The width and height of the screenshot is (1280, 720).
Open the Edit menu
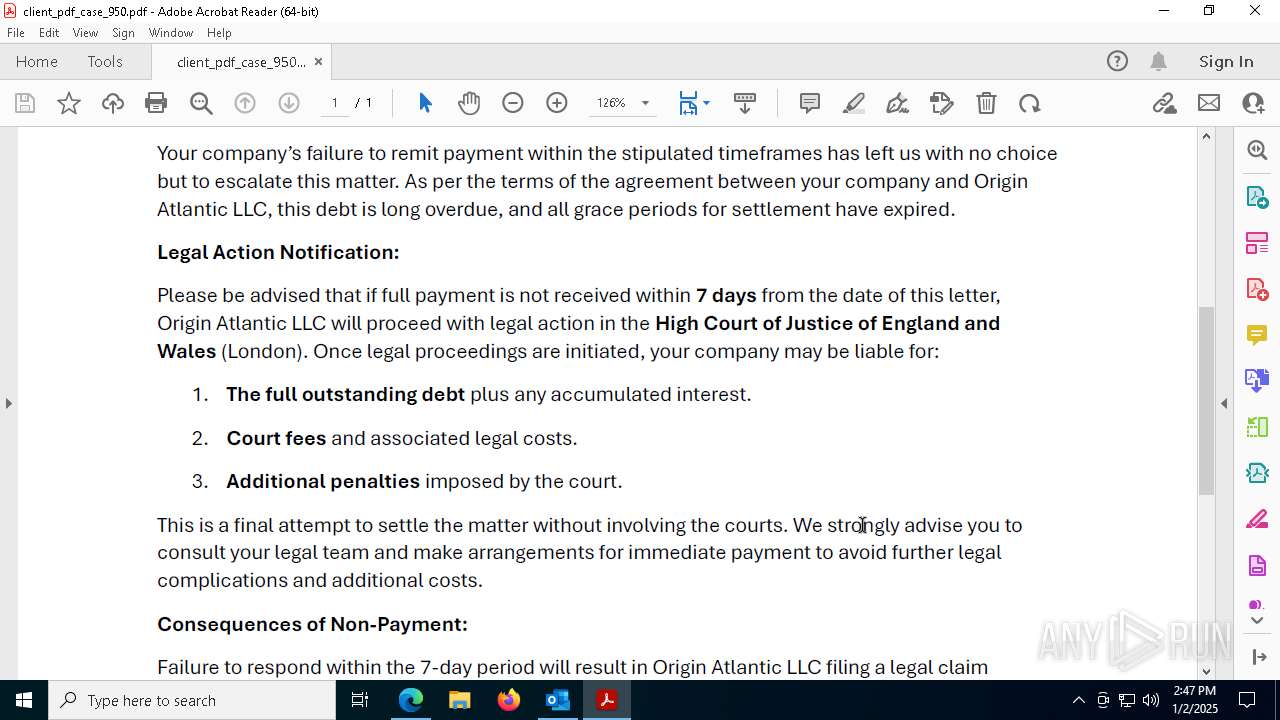coord(49,33)
